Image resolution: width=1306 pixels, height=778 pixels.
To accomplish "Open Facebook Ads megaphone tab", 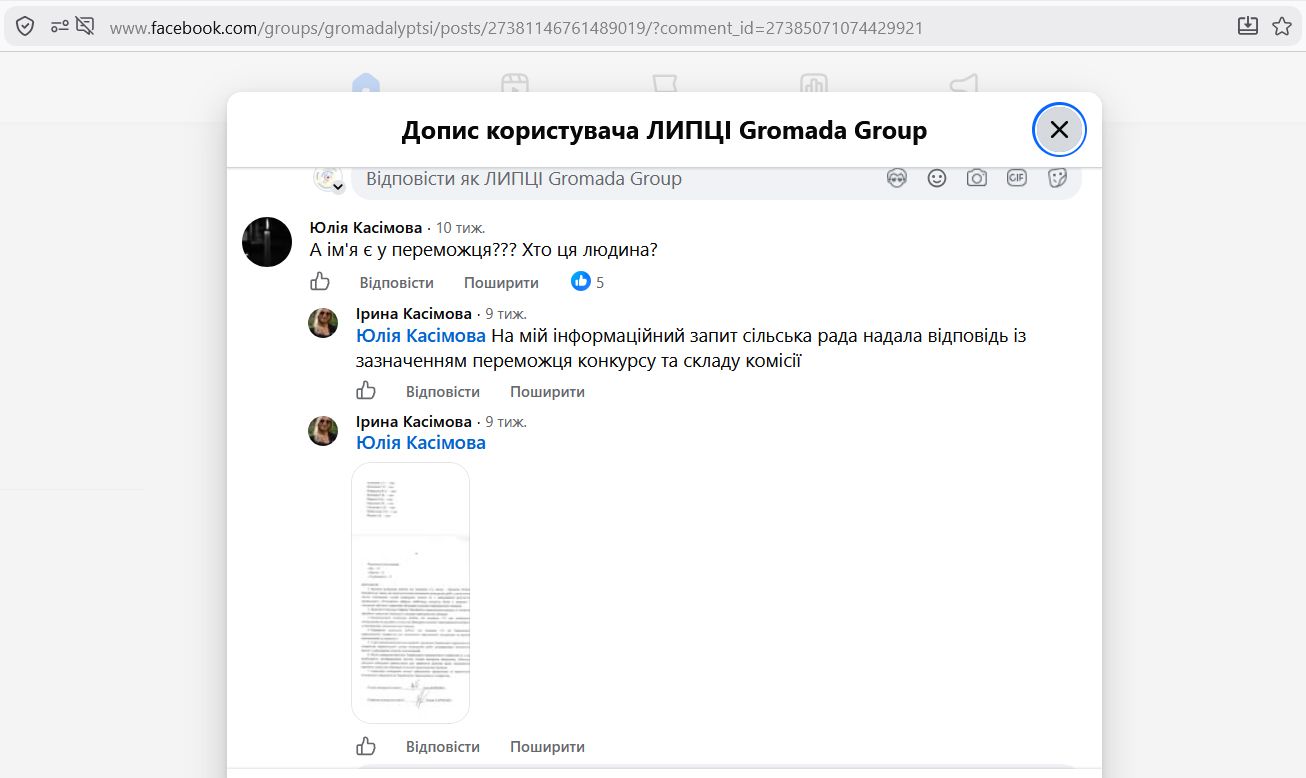I will (963, 85).
